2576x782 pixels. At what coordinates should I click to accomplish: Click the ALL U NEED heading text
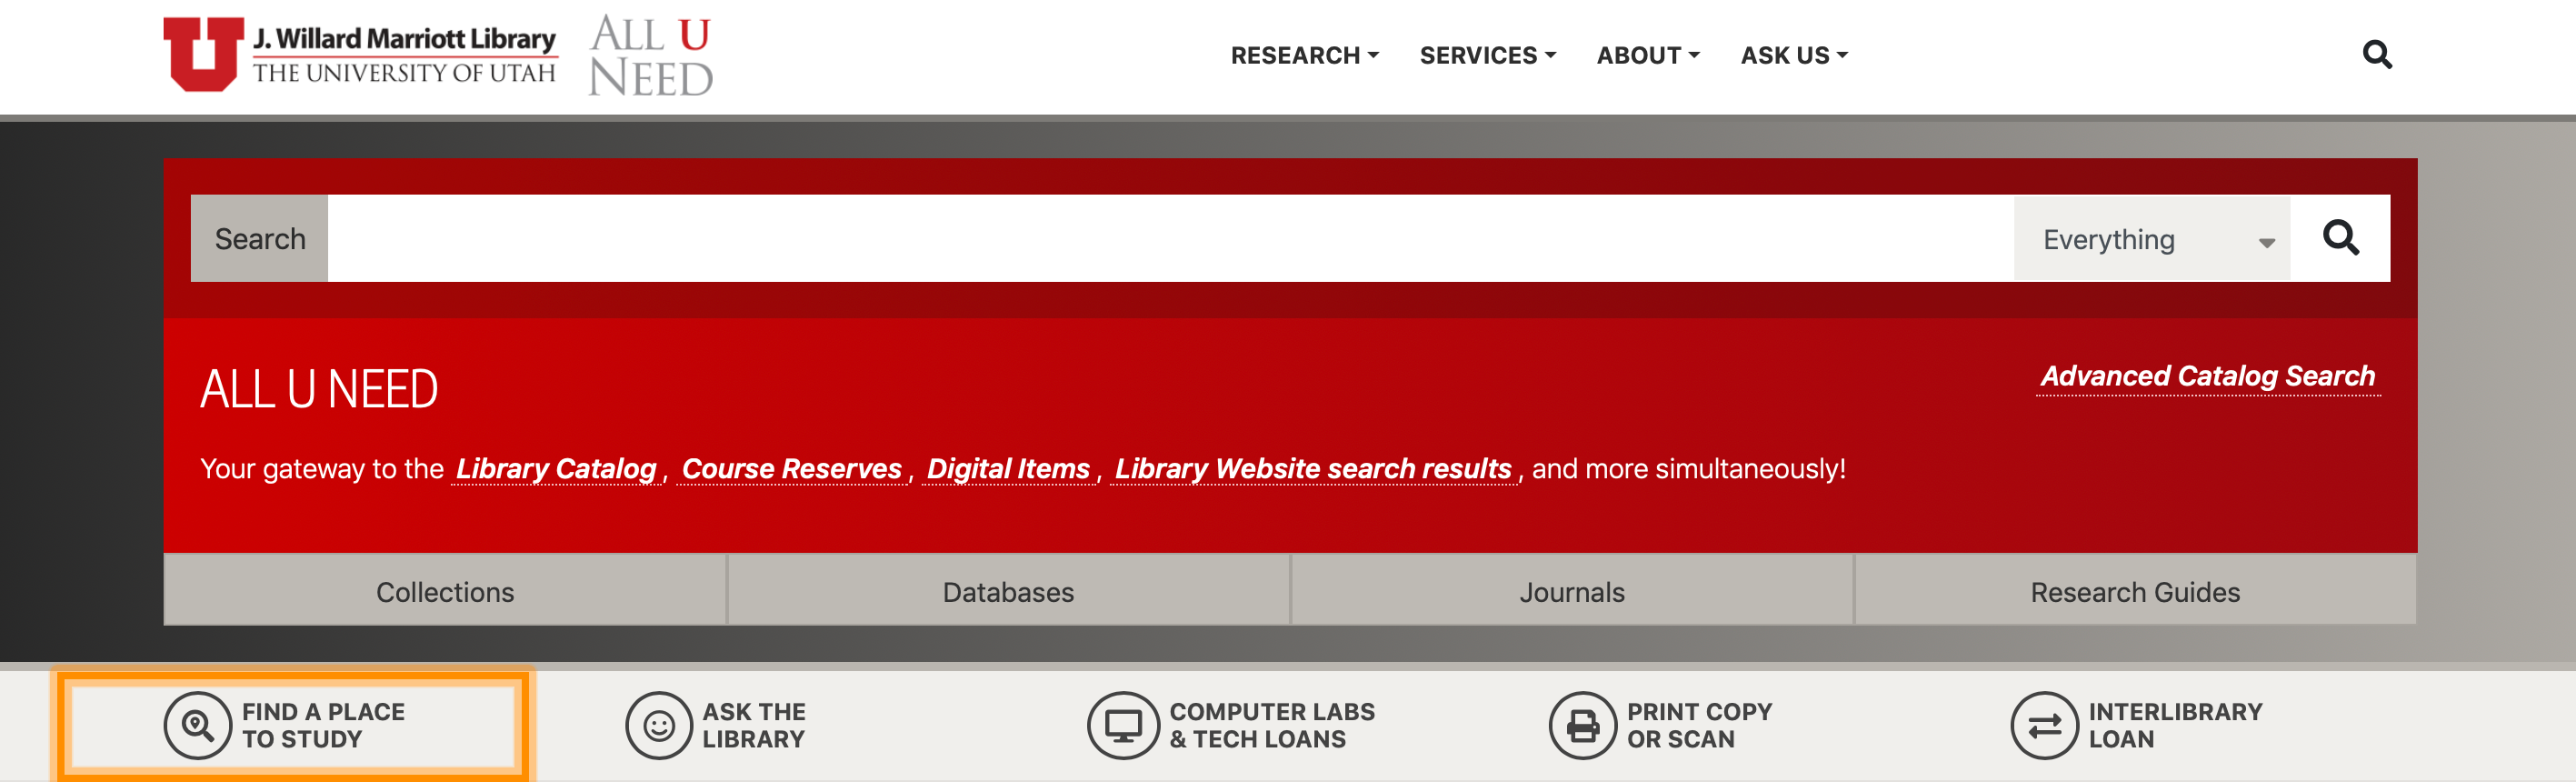[x=319, y=389]
